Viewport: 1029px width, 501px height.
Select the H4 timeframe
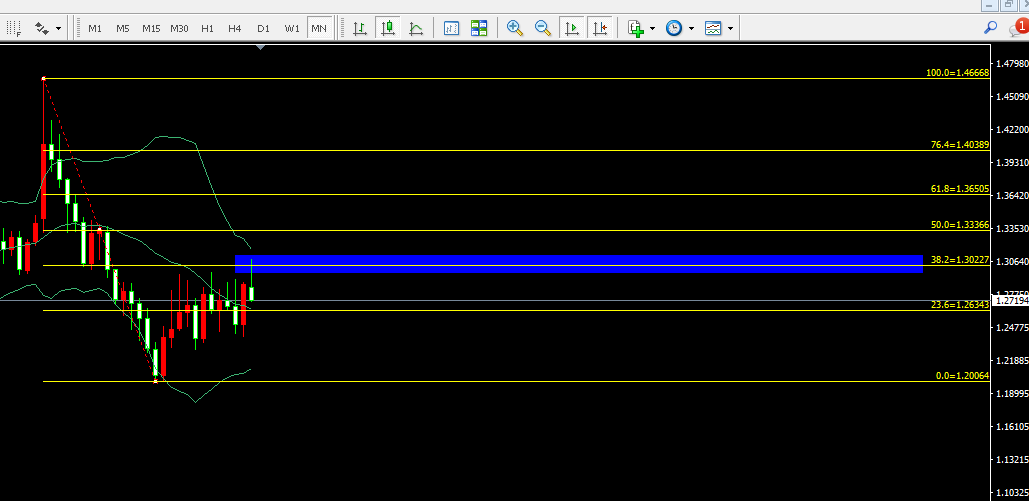(235, 28)
